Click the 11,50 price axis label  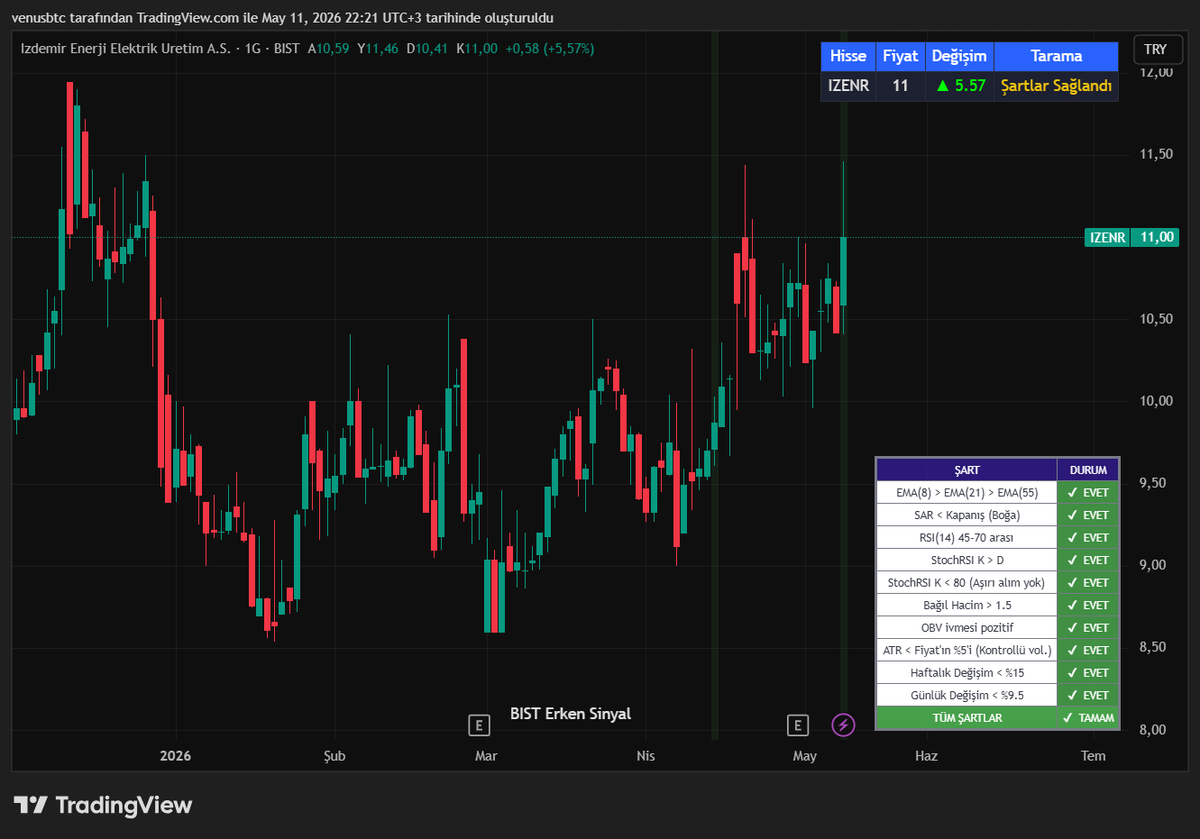click(1155, 155)
